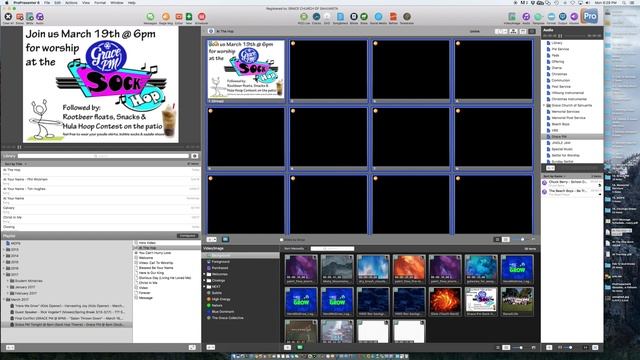Click the Slides clear icon in toolbar
Screen dimensions: 640x360
coord(20,17)
